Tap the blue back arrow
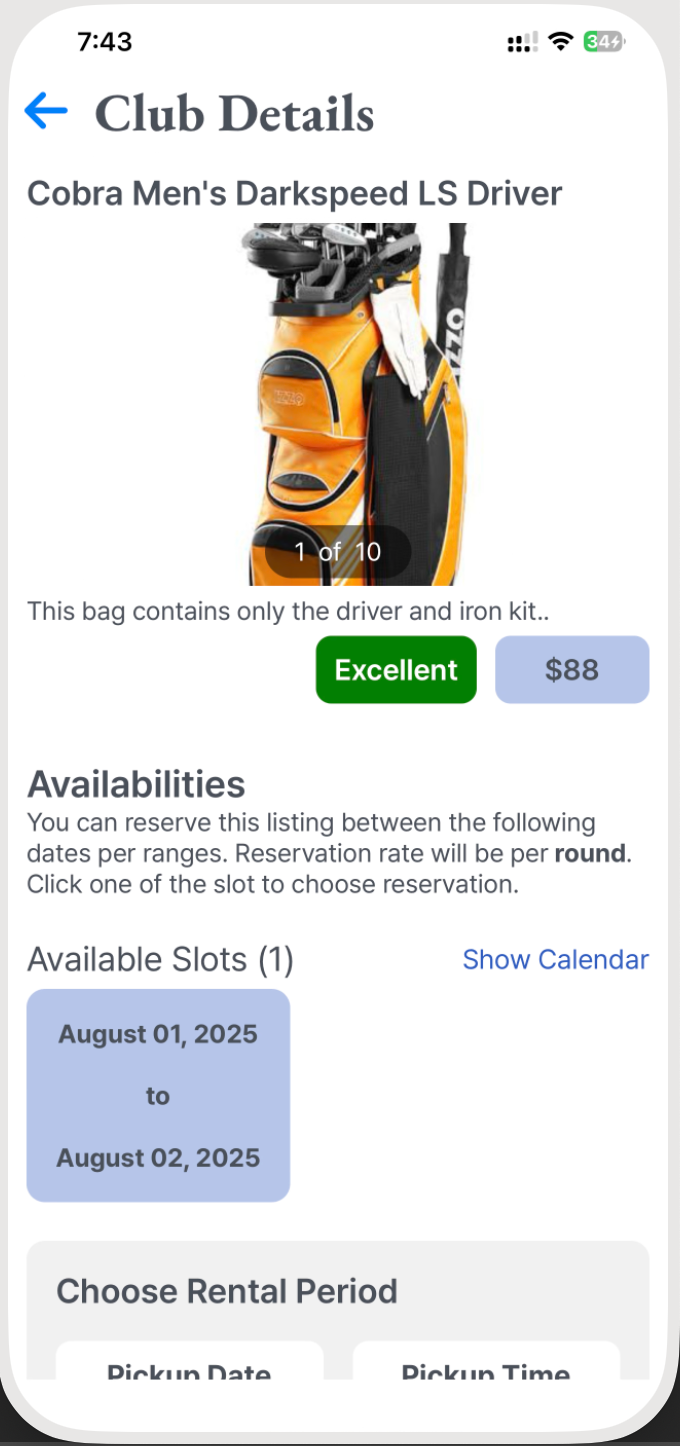The width and height of the screenshot is (680, 1446). [46, 110]
